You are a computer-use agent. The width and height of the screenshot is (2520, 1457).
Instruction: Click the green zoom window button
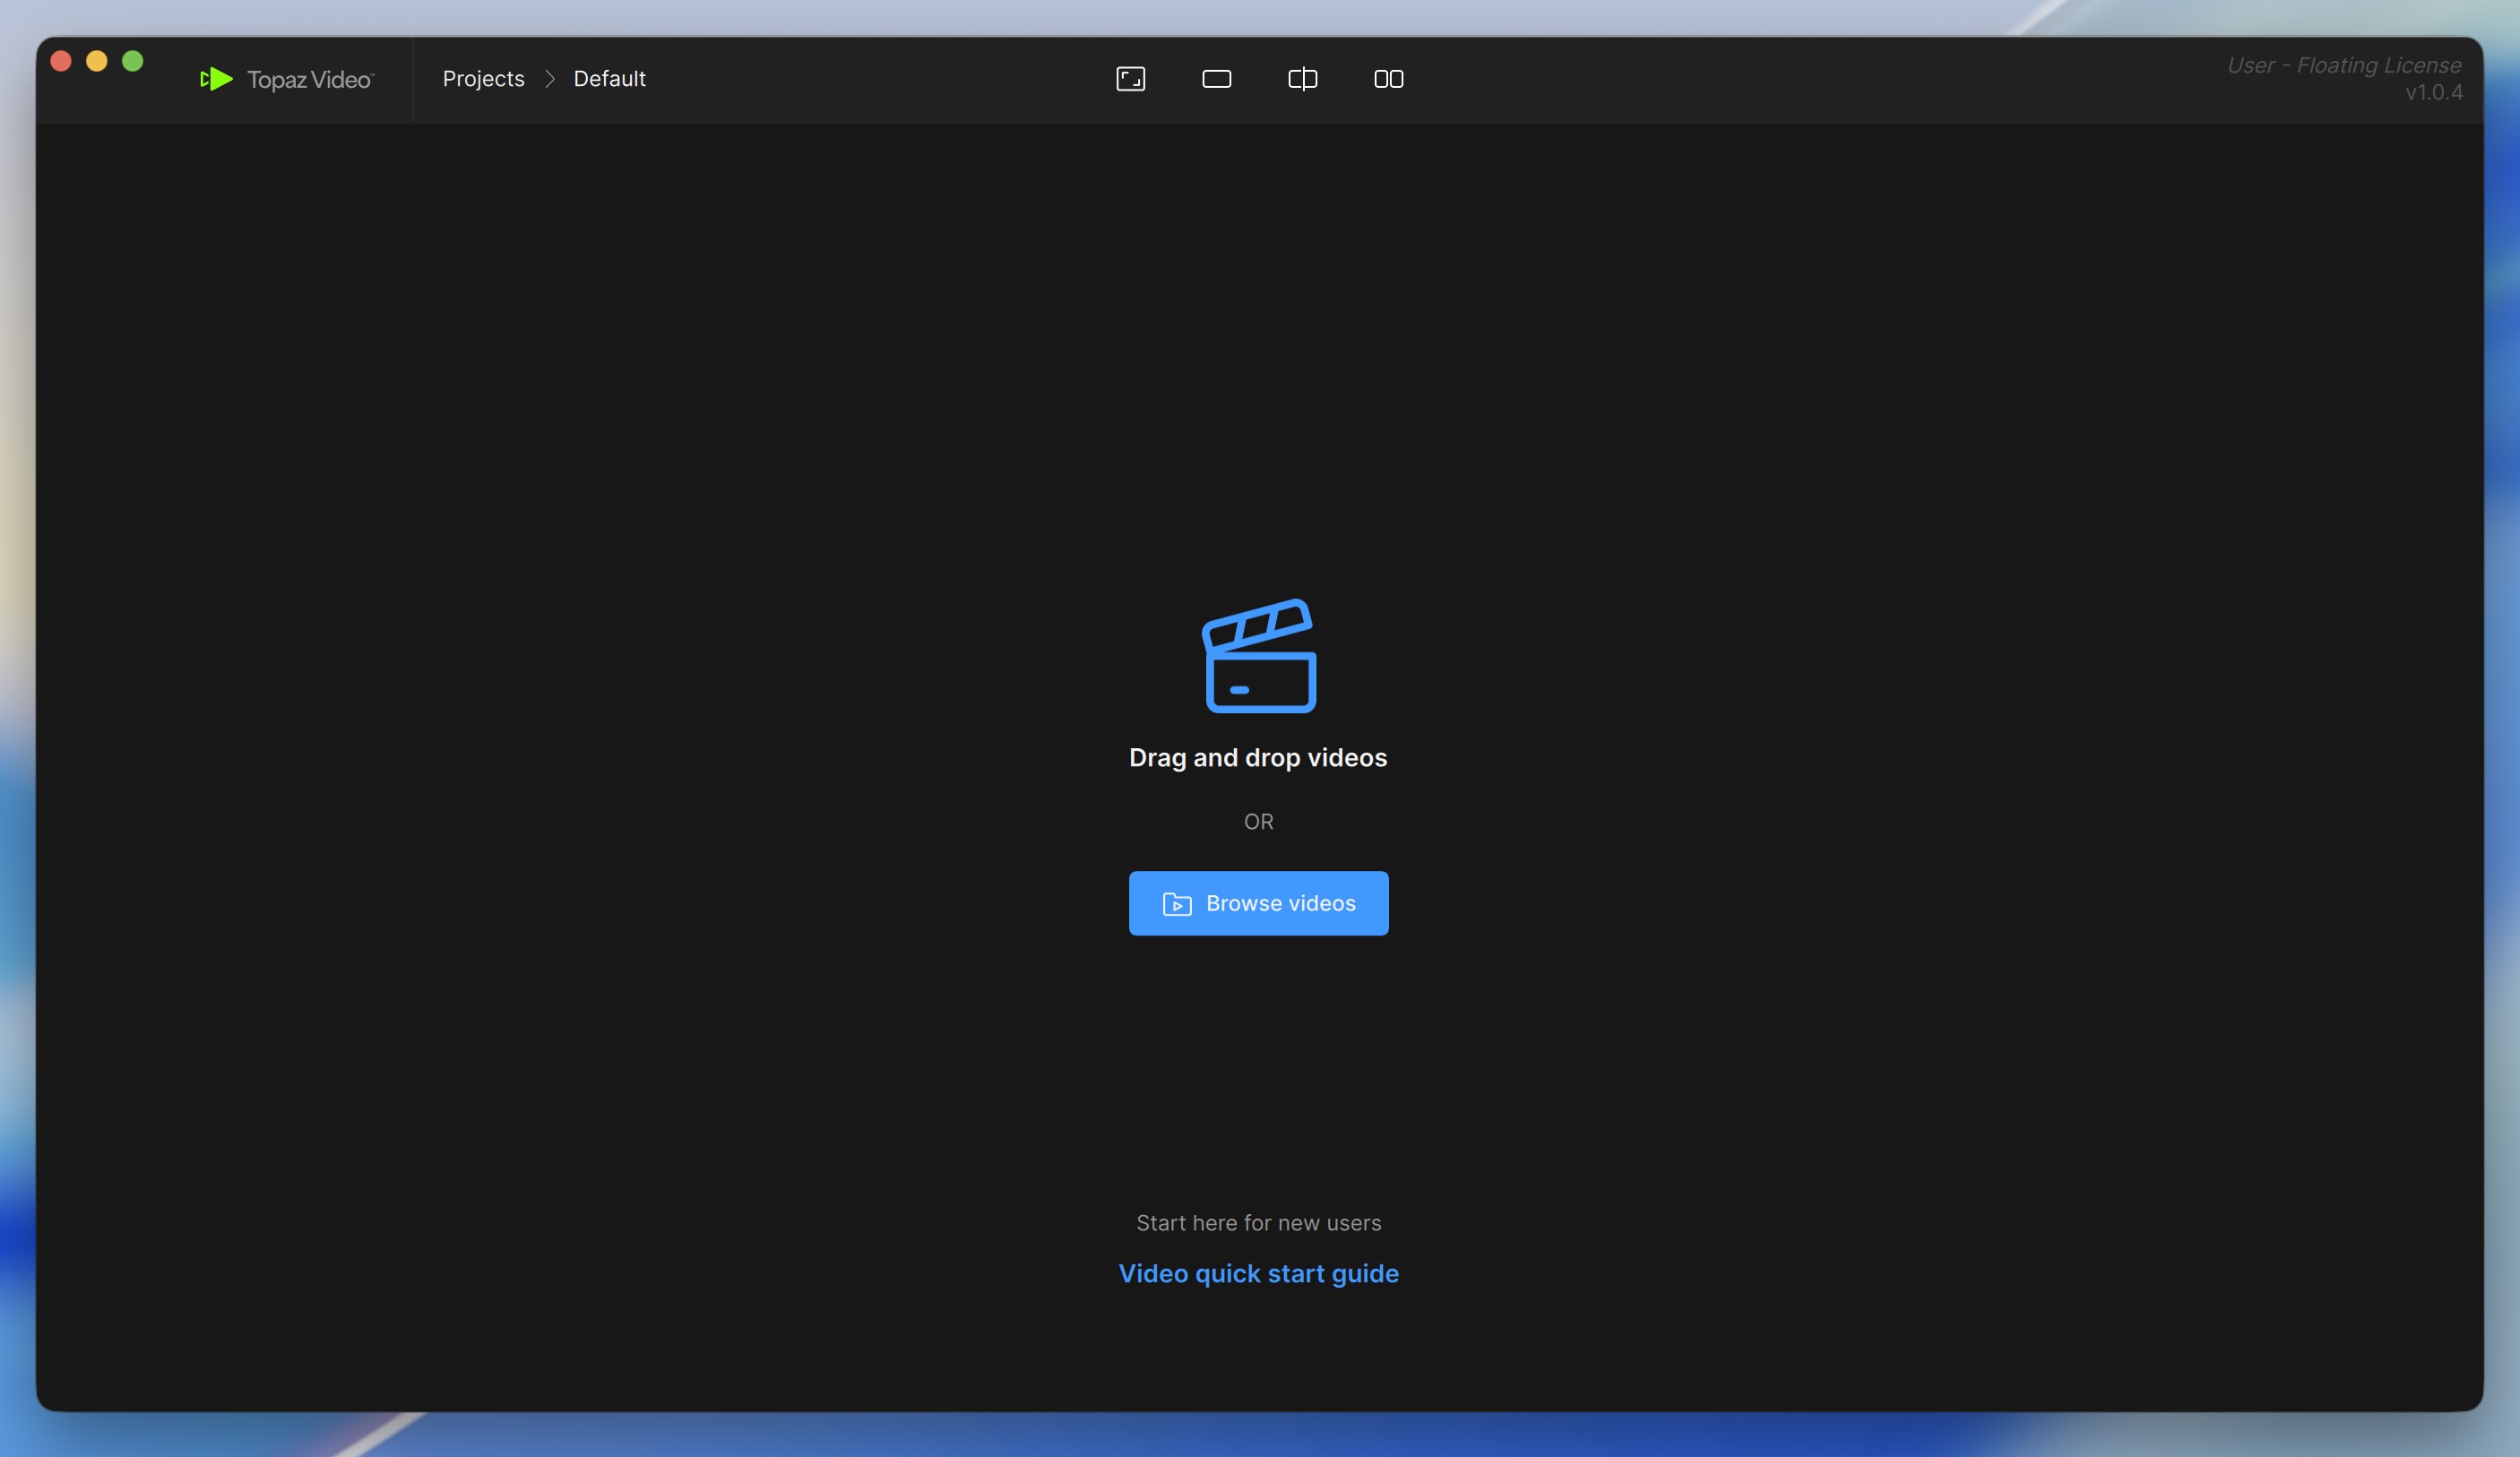pos(133,61)
